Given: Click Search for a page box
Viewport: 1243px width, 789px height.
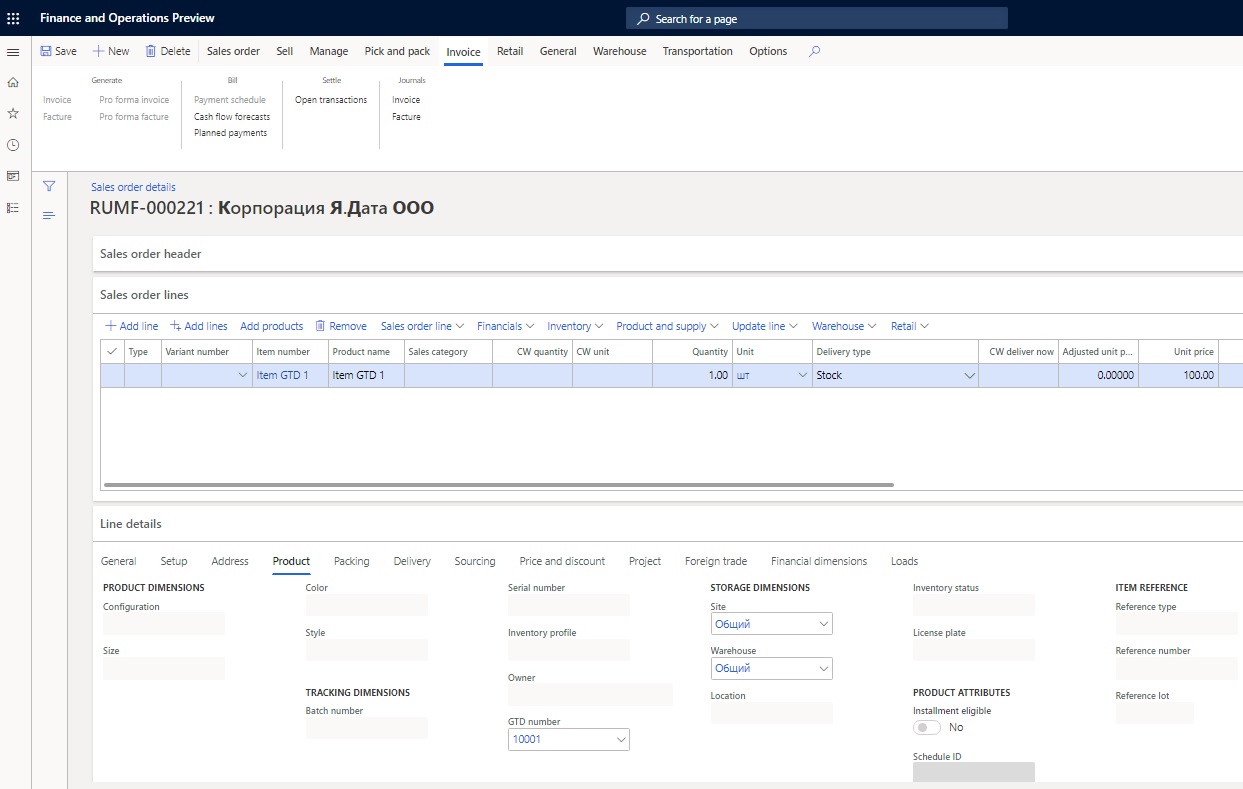Looking at the screenshot, I should point(816,18).
